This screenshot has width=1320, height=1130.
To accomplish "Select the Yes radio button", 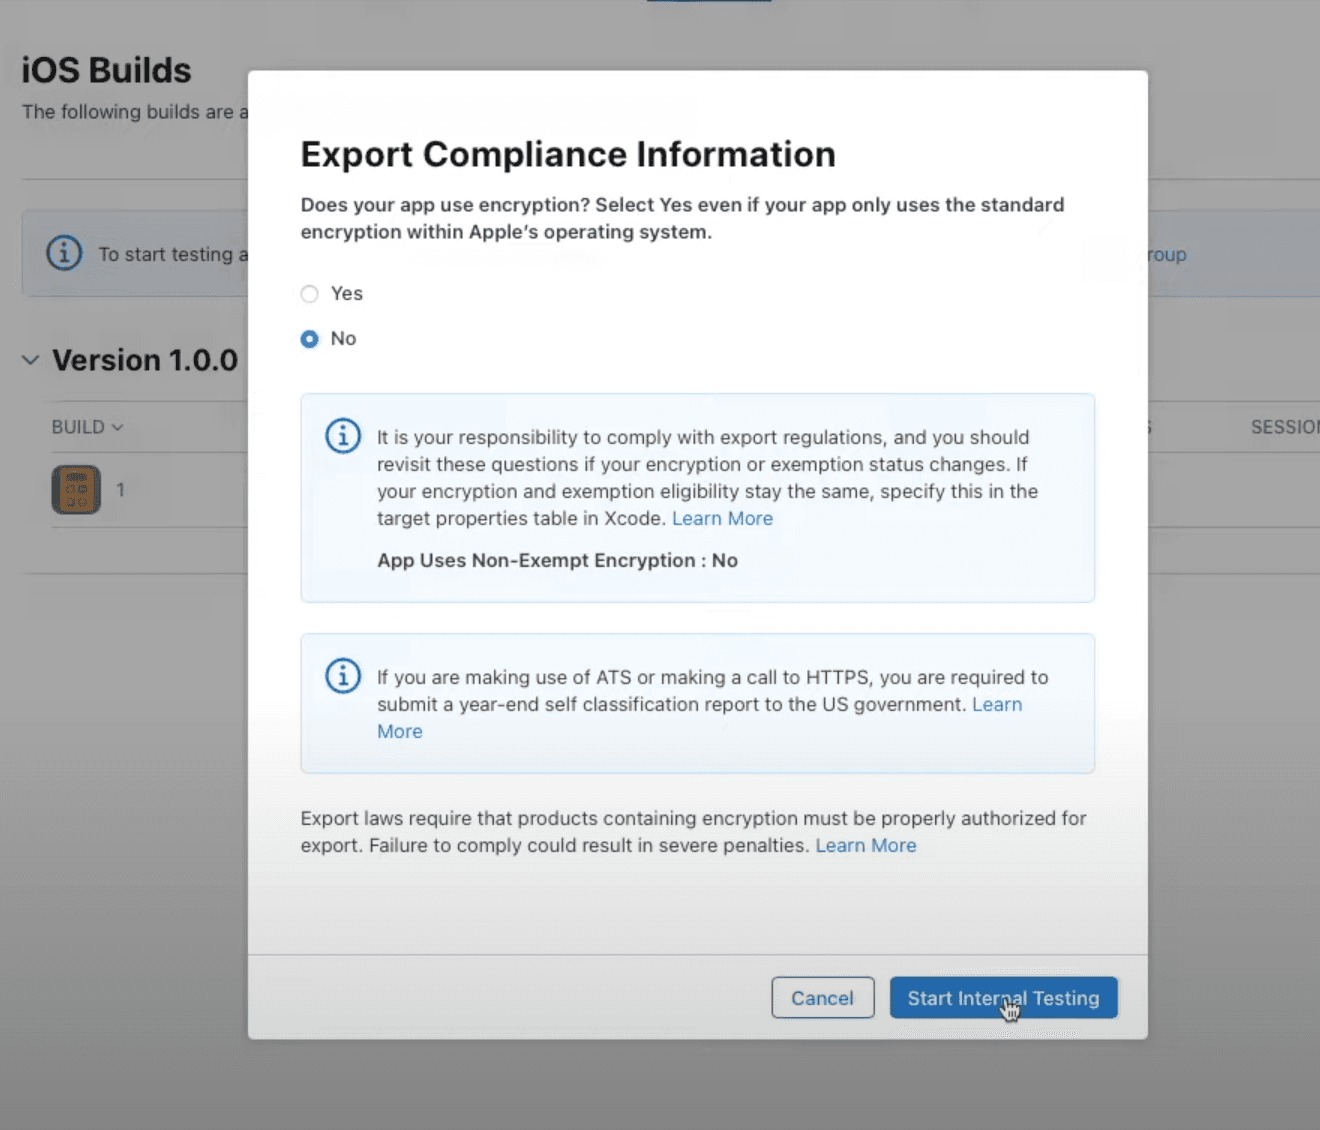I will point(310,294).
